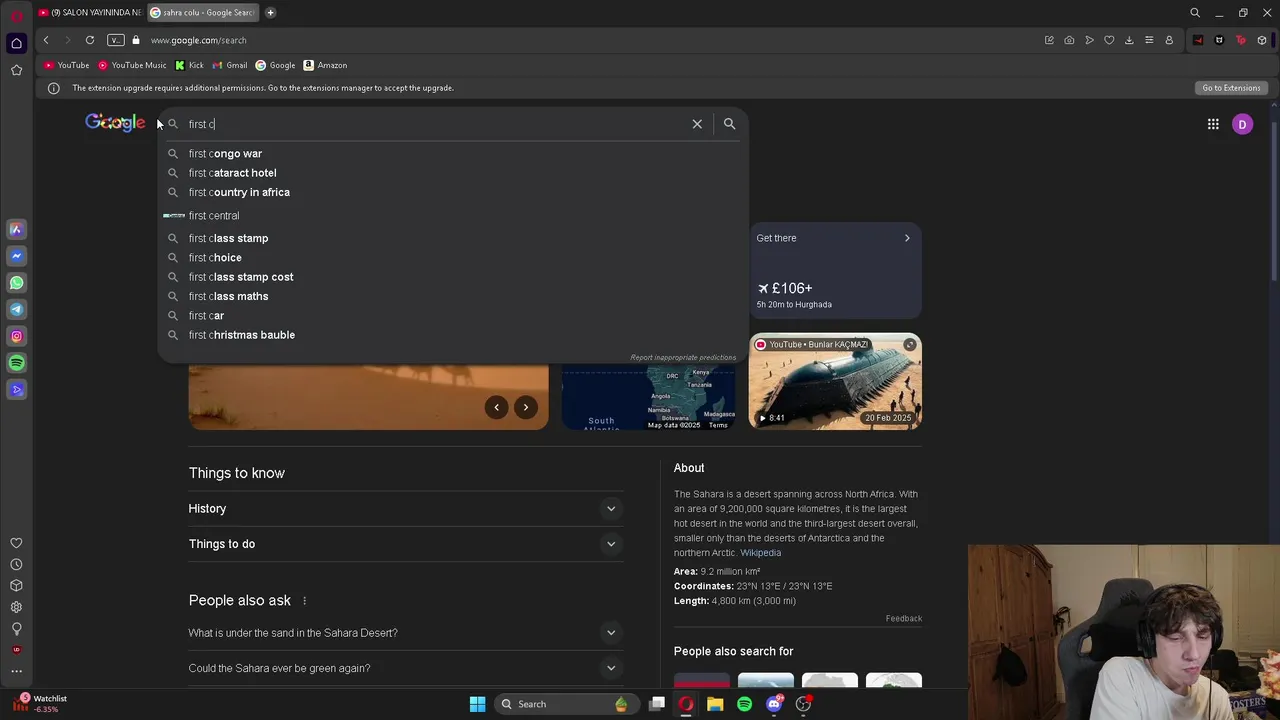
Task: Open the History clock icon in the sidebar
Action: 16,564
